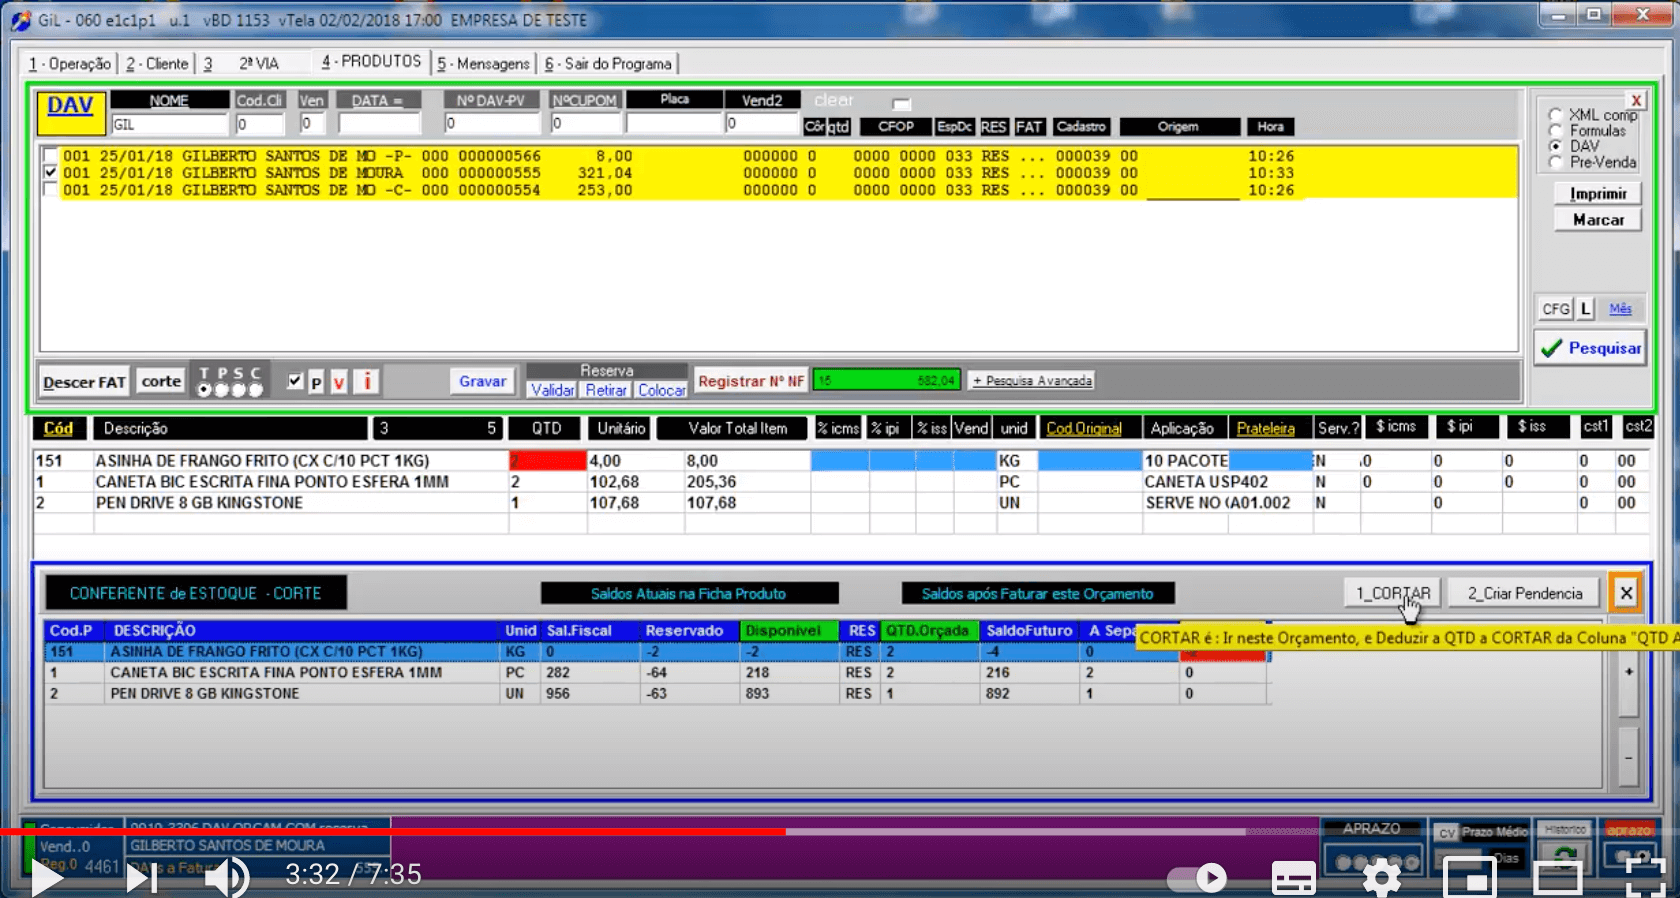Click the 'corte' button
Image resolution: width=1680 pixels, height=898 pixels.
tap(161, 381)
